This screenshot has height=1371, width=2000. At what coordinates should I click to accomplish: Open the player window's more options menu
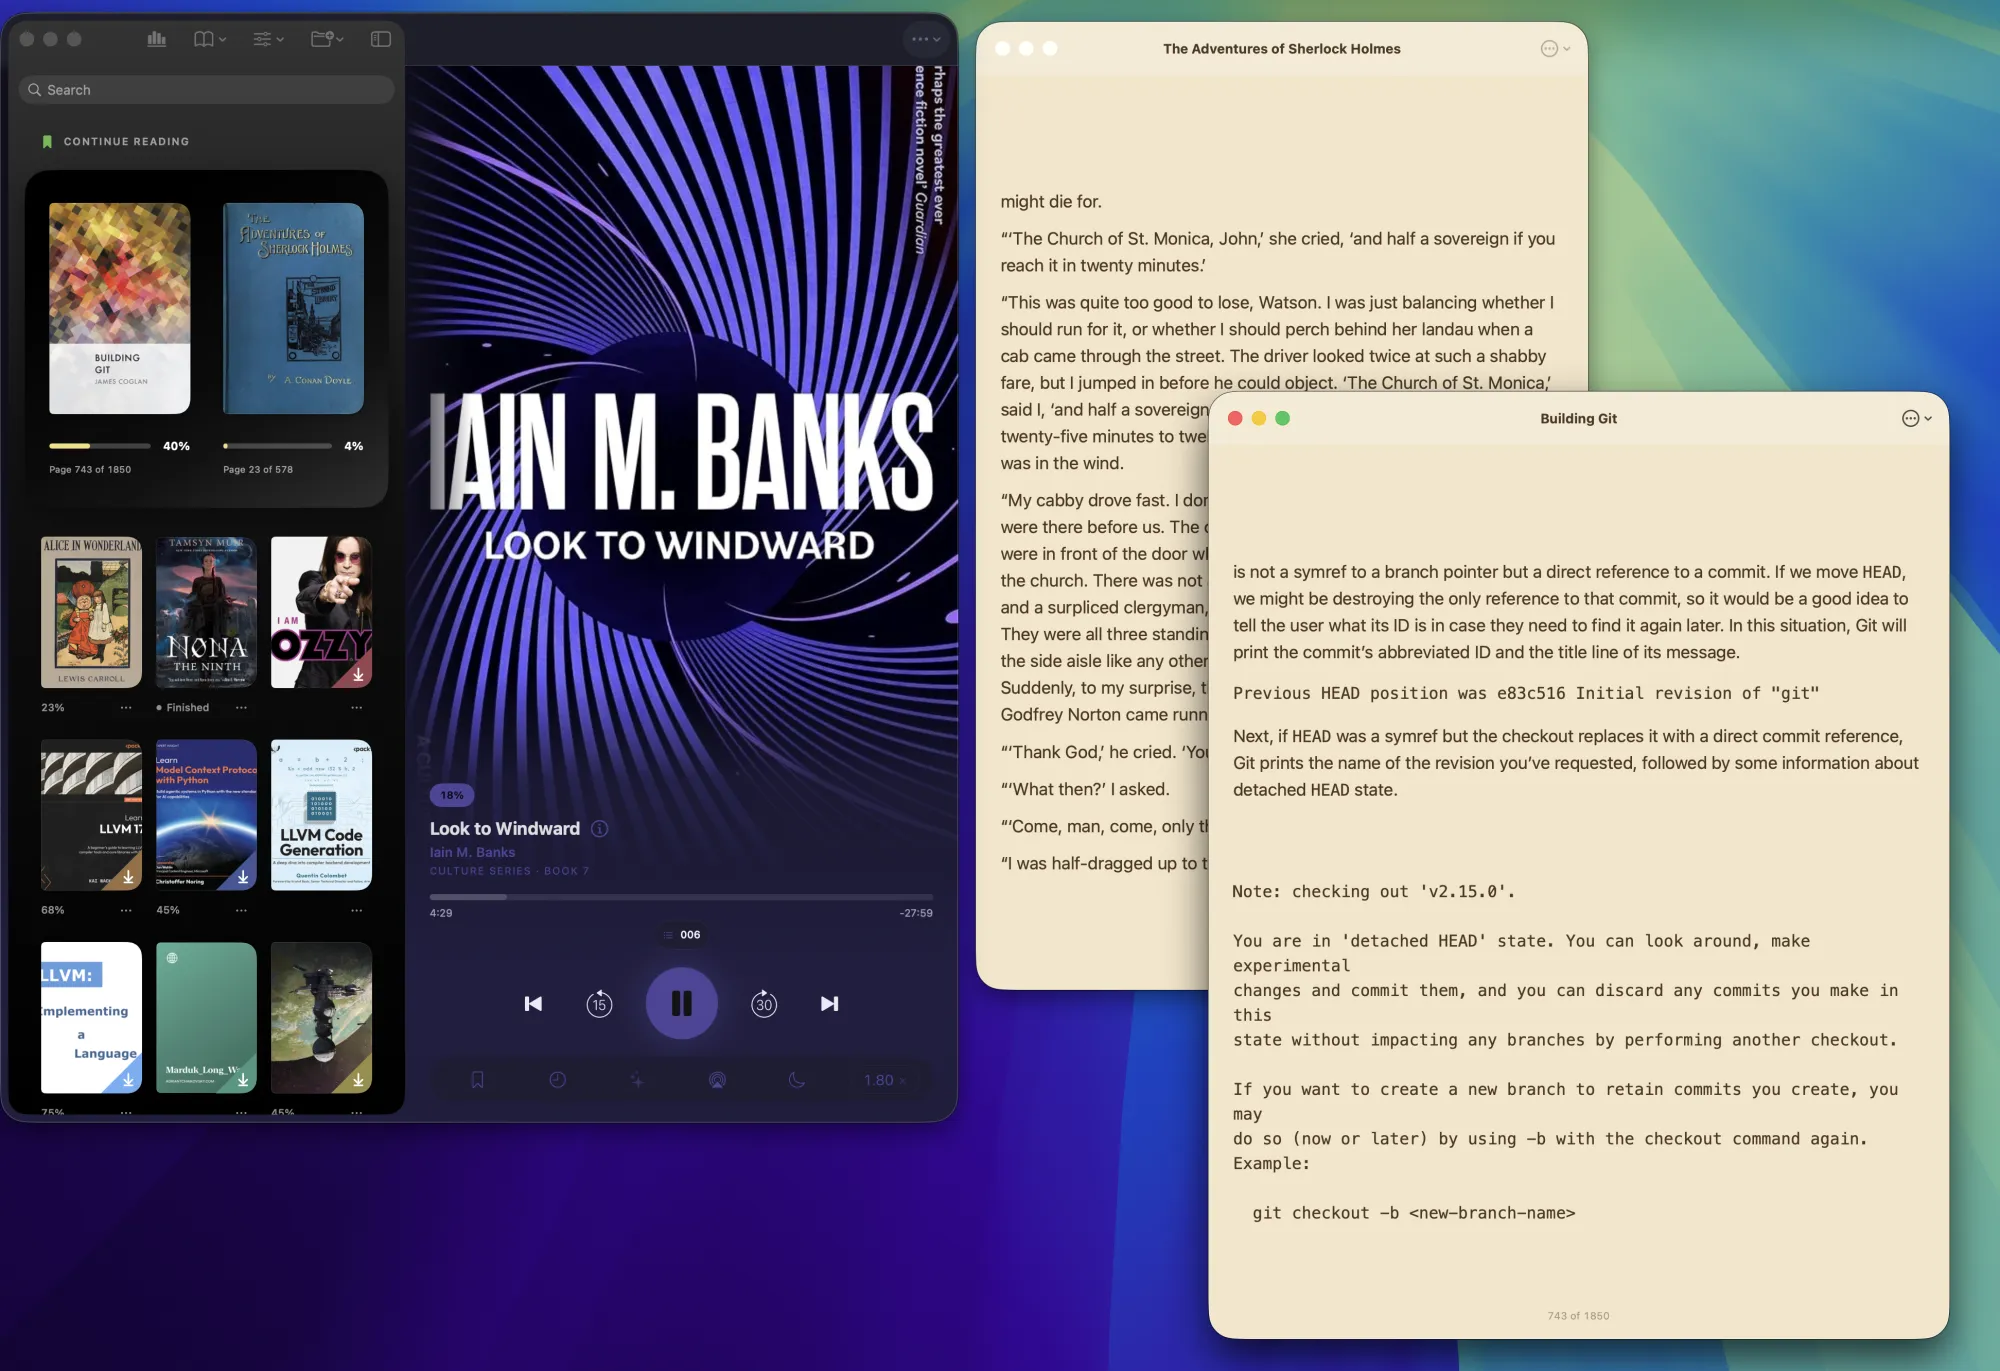[x=926, y=39]
